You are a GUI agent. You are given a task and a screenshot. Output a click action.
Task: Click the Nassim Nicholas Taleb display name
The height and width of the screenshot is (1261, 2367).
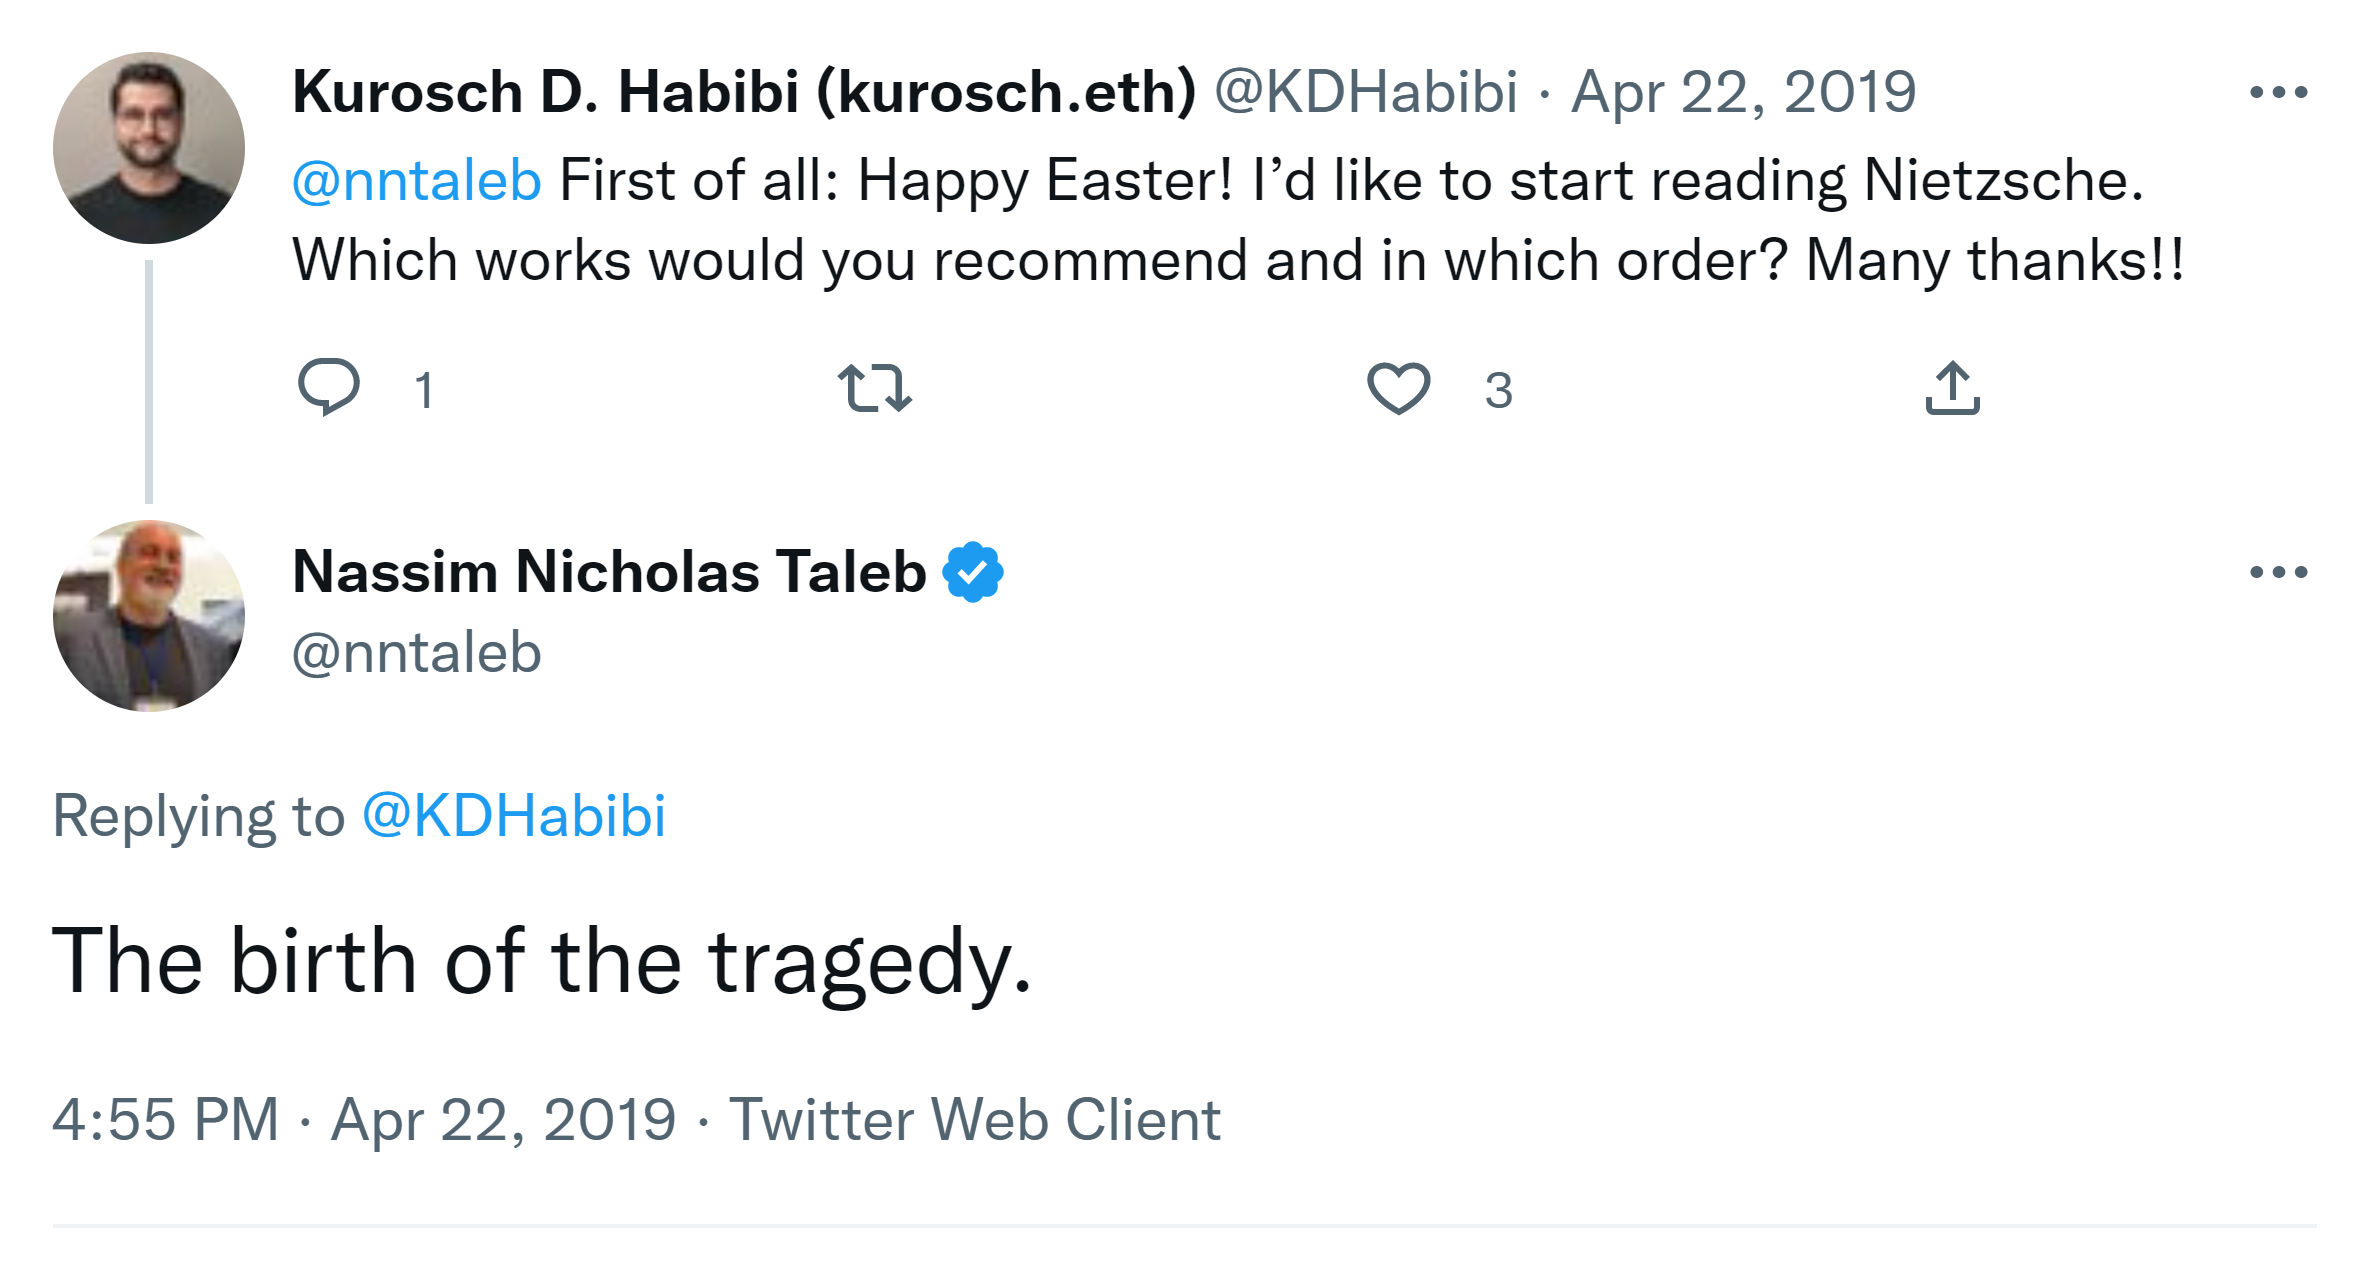609,572
